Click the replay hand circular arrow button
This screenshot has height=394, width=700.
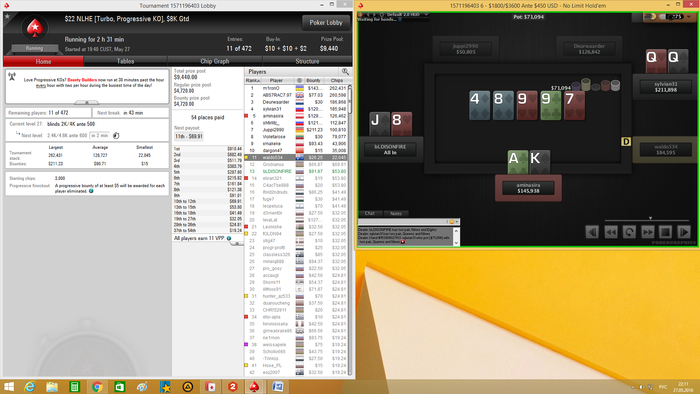[629, 232]
